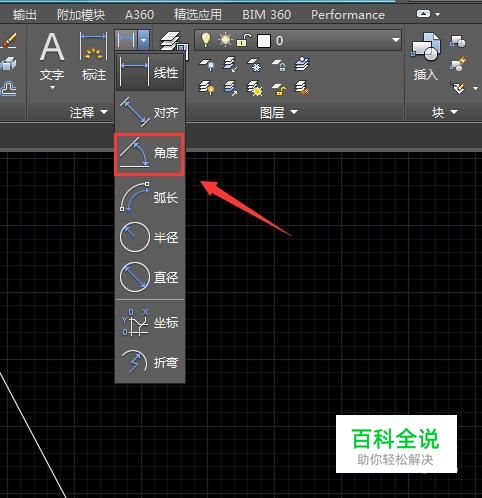Screen dimensions: 482x498
Task: Click Thaw All Layers sun icon
Action: [255, 88]
